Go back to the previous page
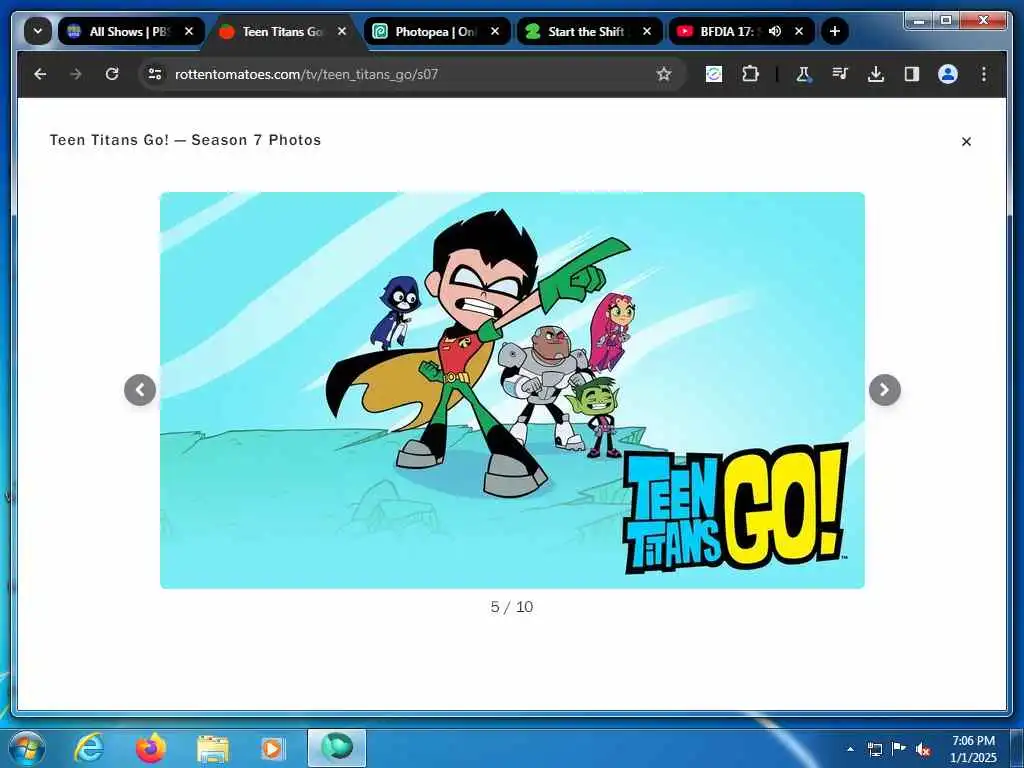 click(40, 74)
